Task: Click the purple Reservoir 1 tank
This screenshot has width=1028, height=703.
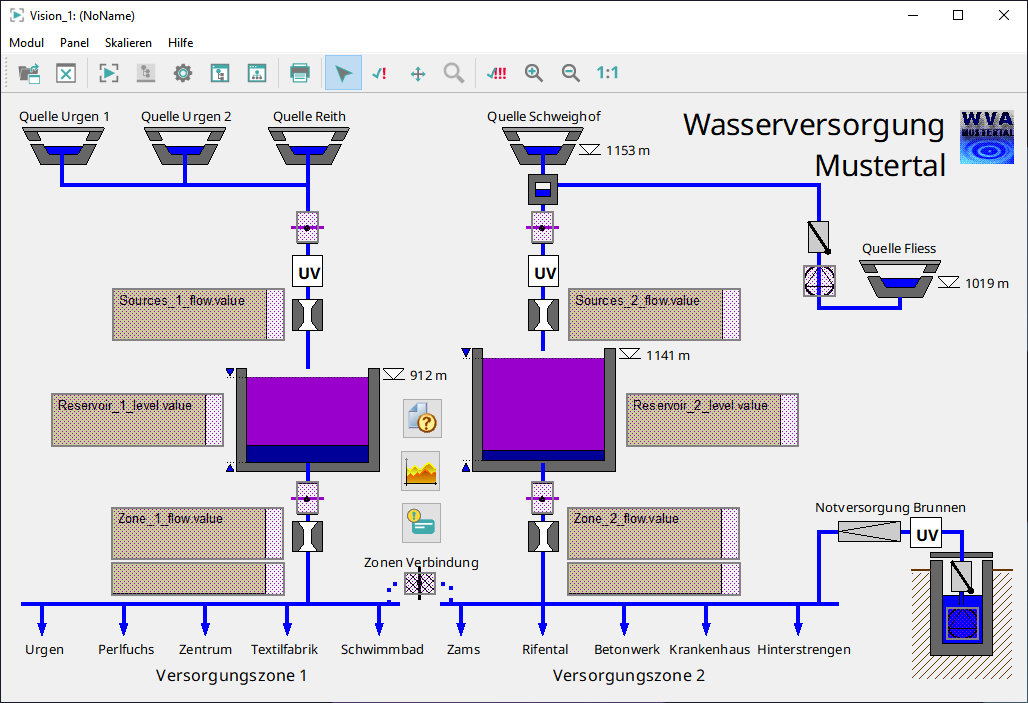Action: tap(307, 410)
